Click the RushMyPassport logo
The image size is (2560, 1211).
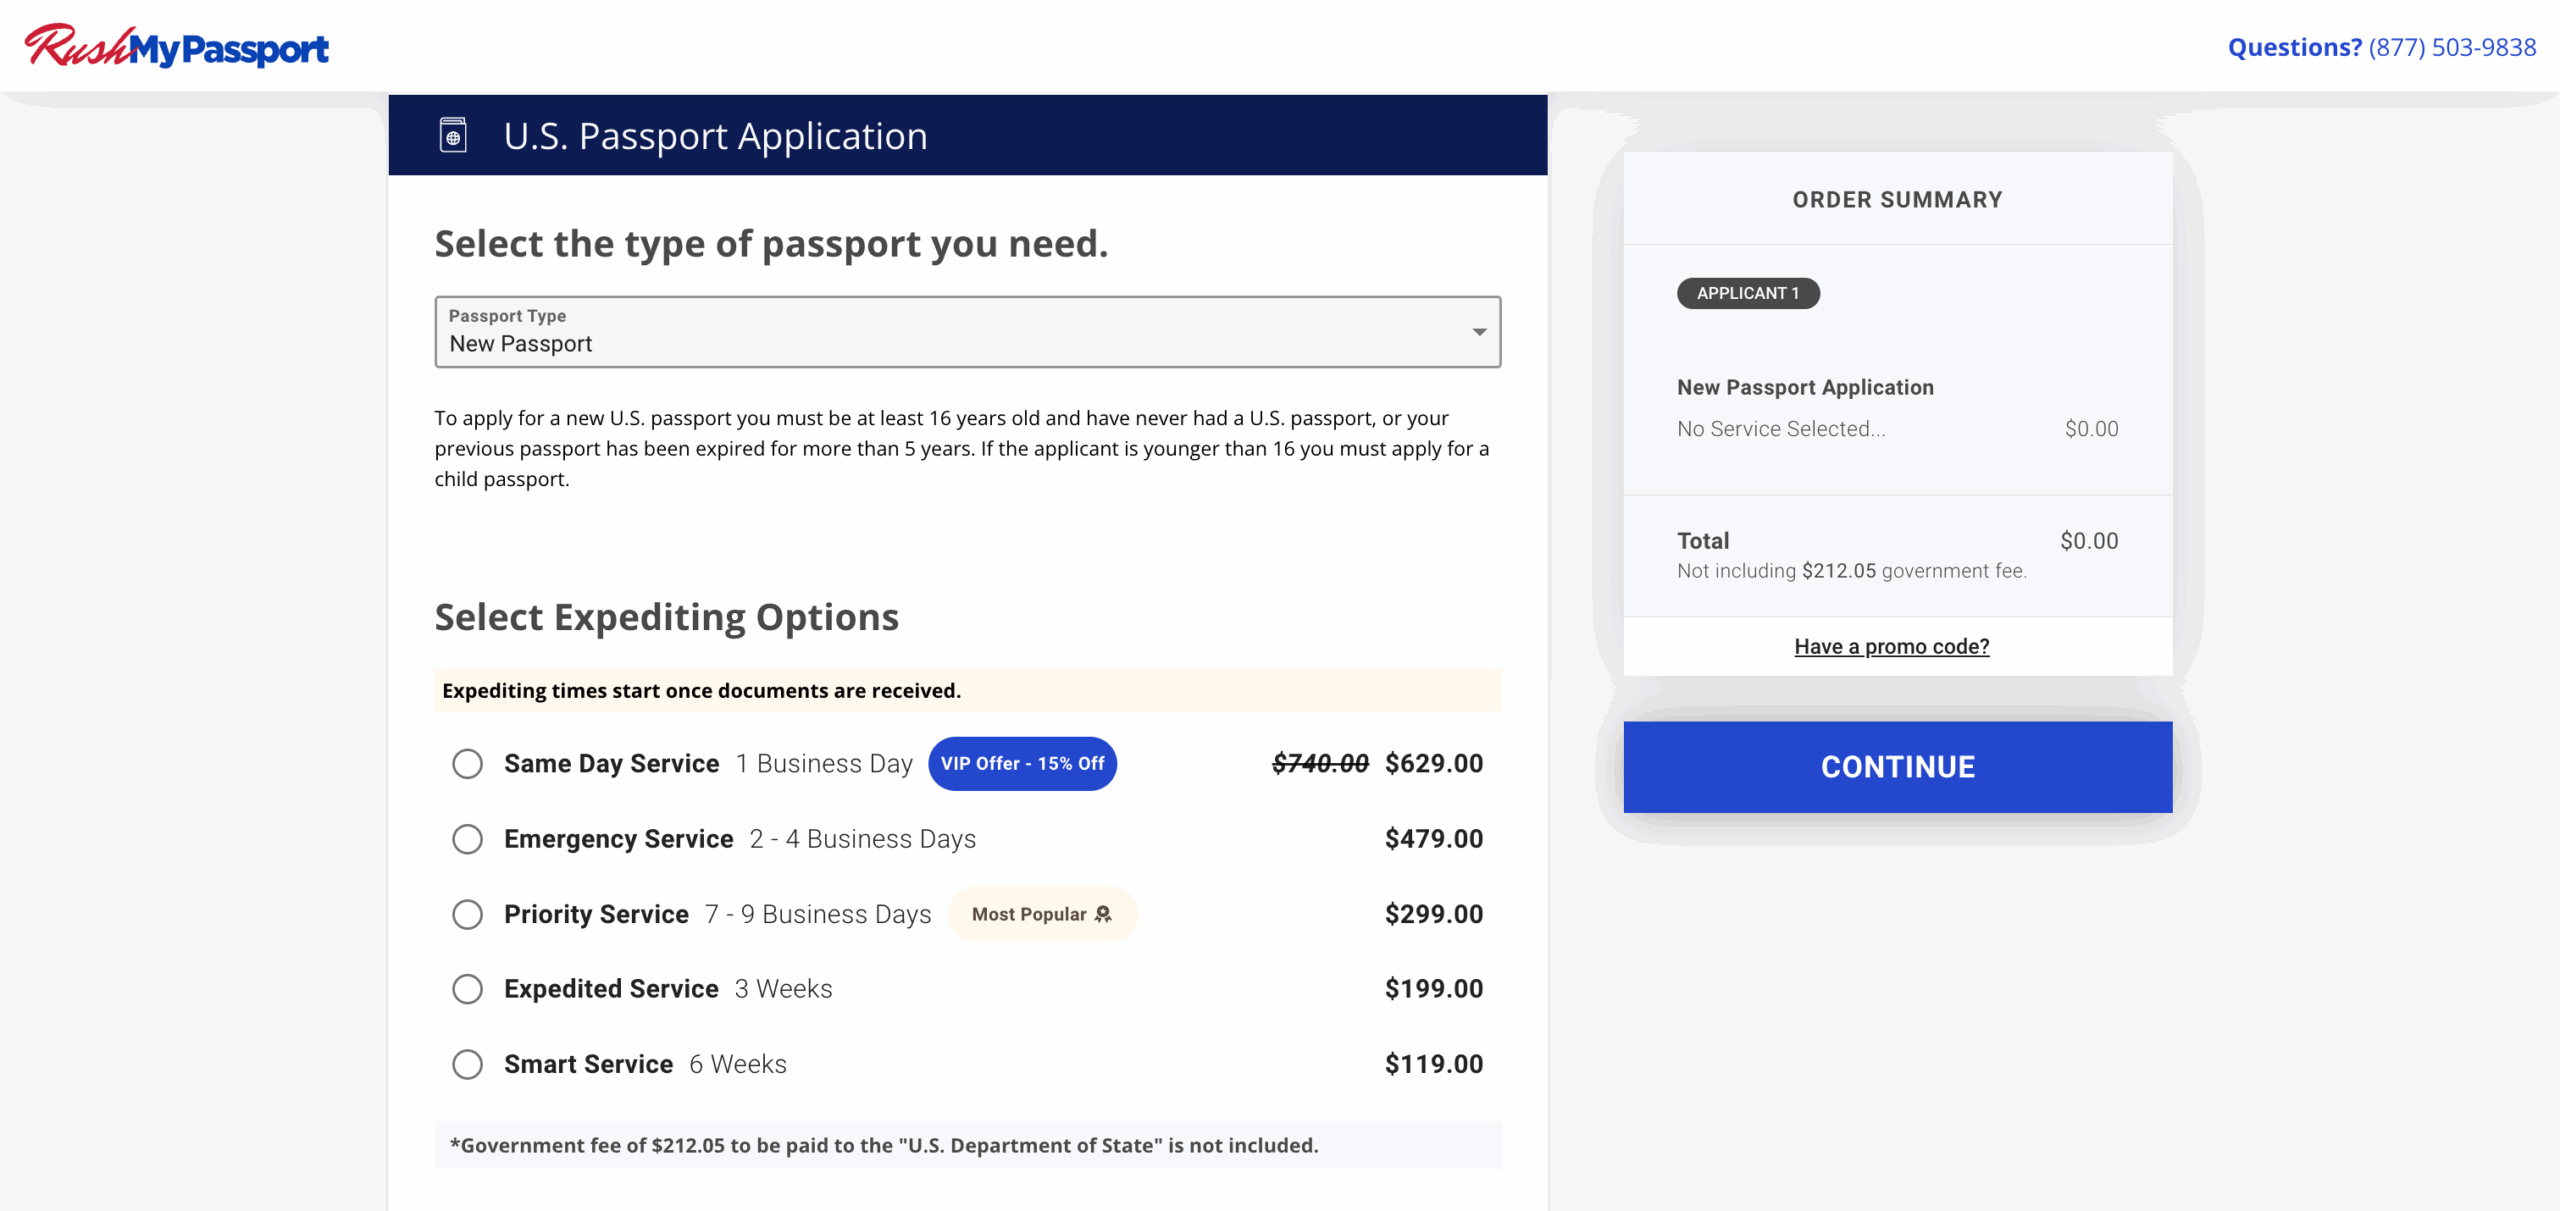177,47
